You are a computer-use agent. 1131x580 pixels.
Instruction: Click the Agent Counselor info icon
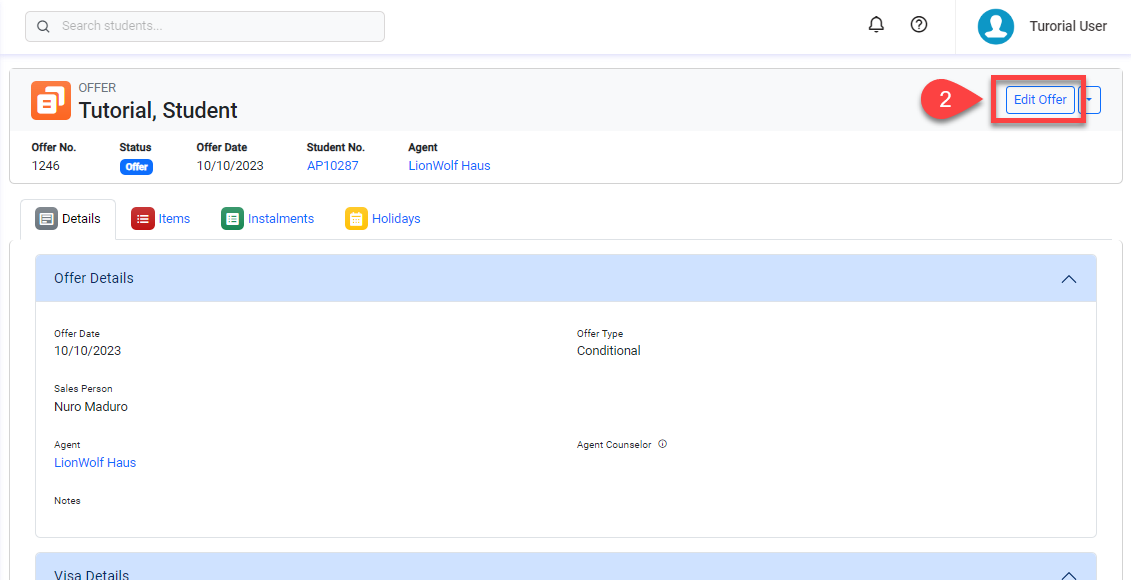click(x=663, y=444)
